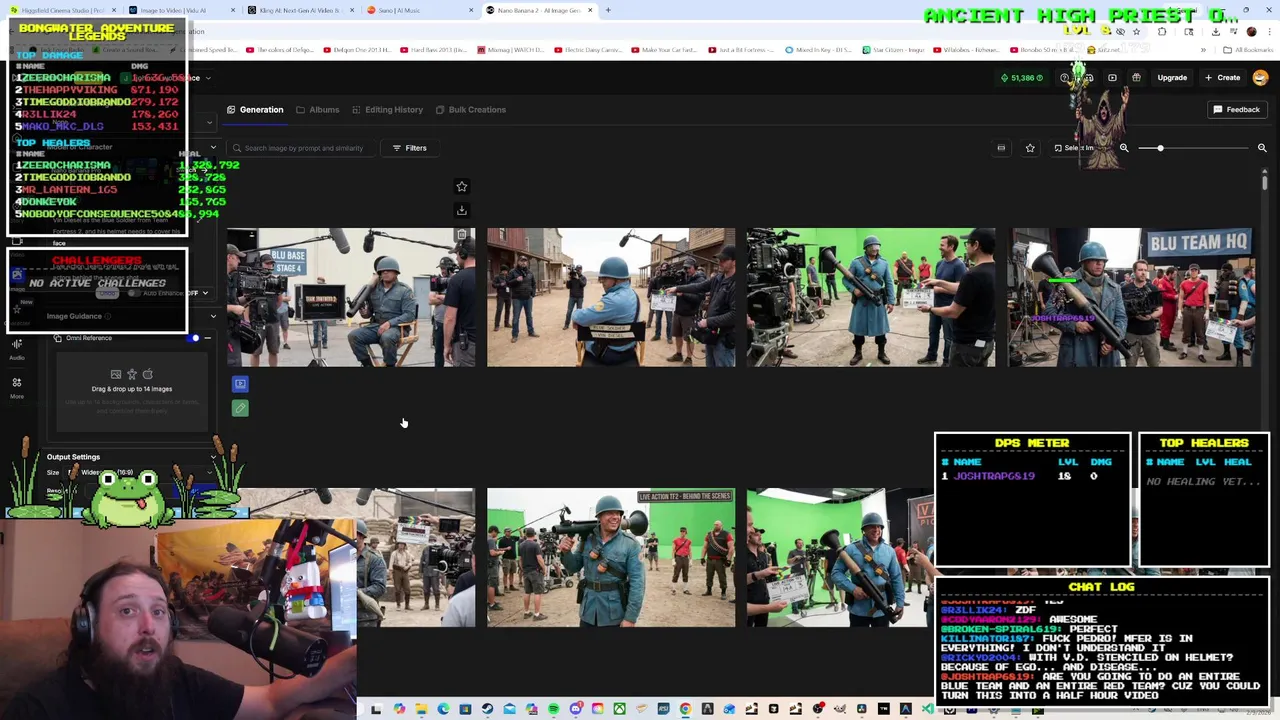1280x720 pixels.
Task: Favorite the generation group with the star icon
Action: pos(461,187)
